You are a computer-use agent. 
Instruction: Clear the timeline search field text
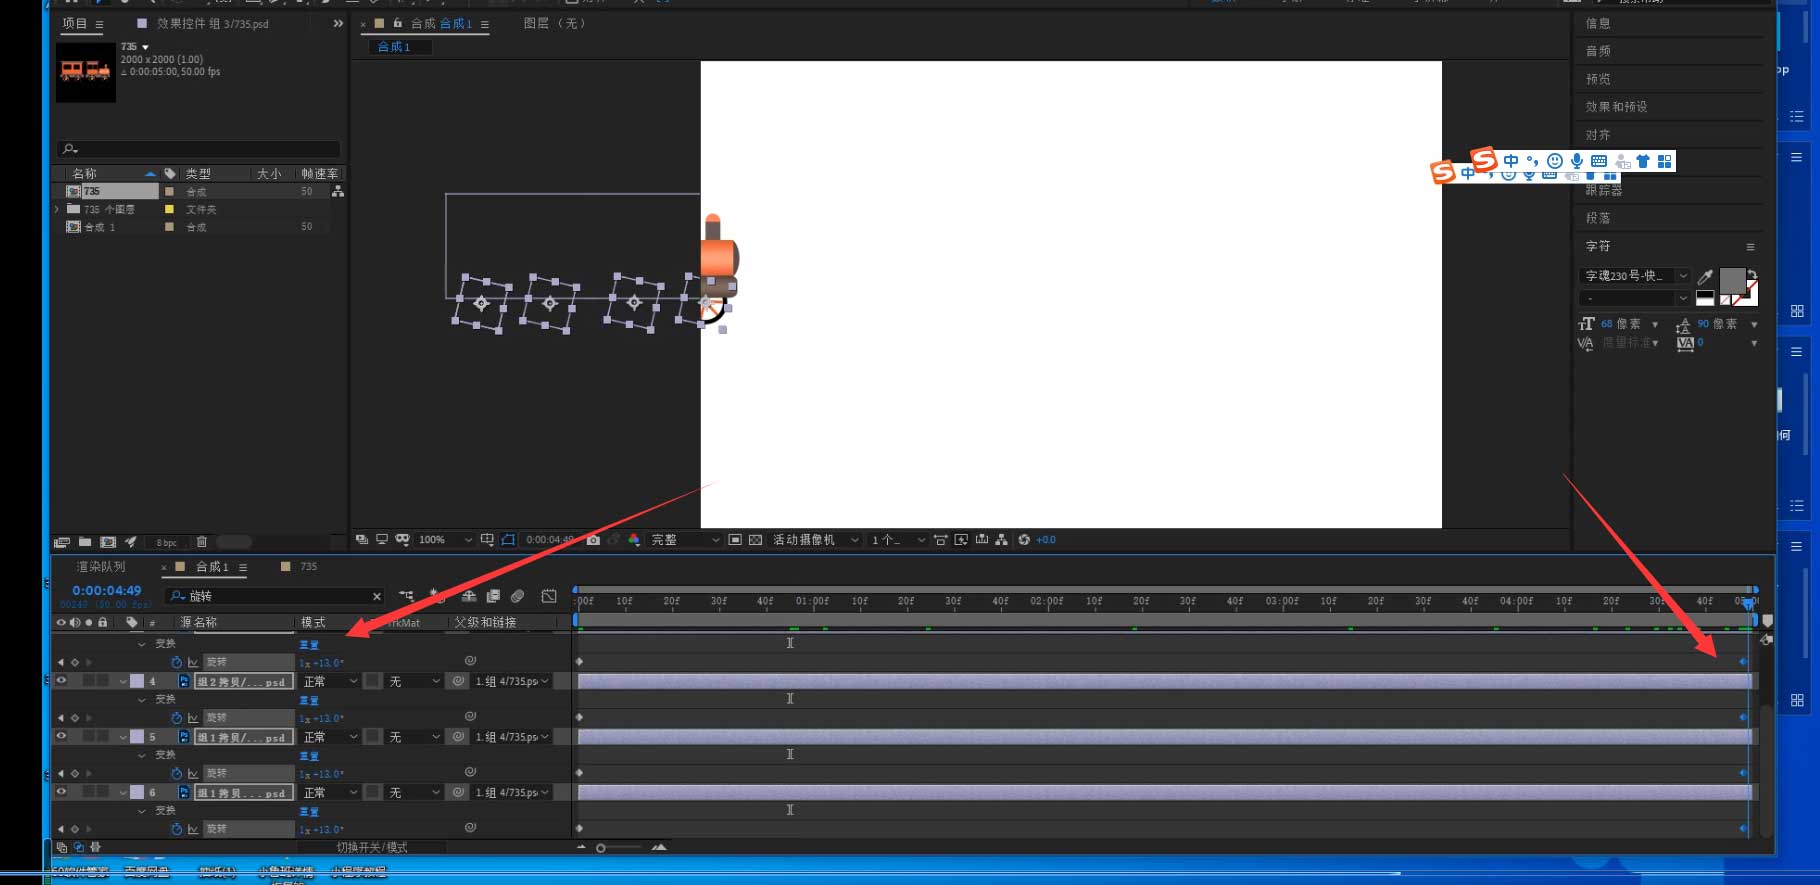[377, 596]
